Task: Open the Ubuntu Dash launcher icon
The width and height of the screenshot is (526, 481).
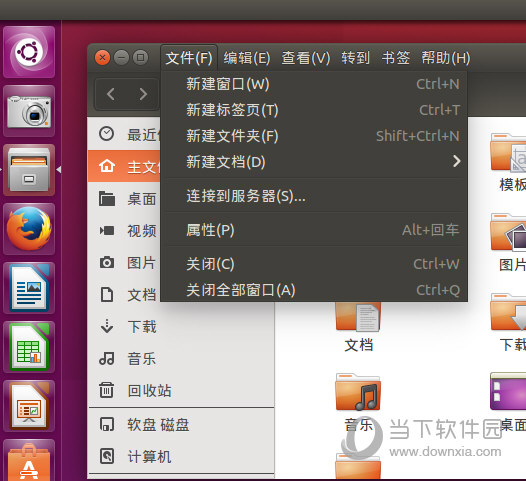Action: point(29,52)
